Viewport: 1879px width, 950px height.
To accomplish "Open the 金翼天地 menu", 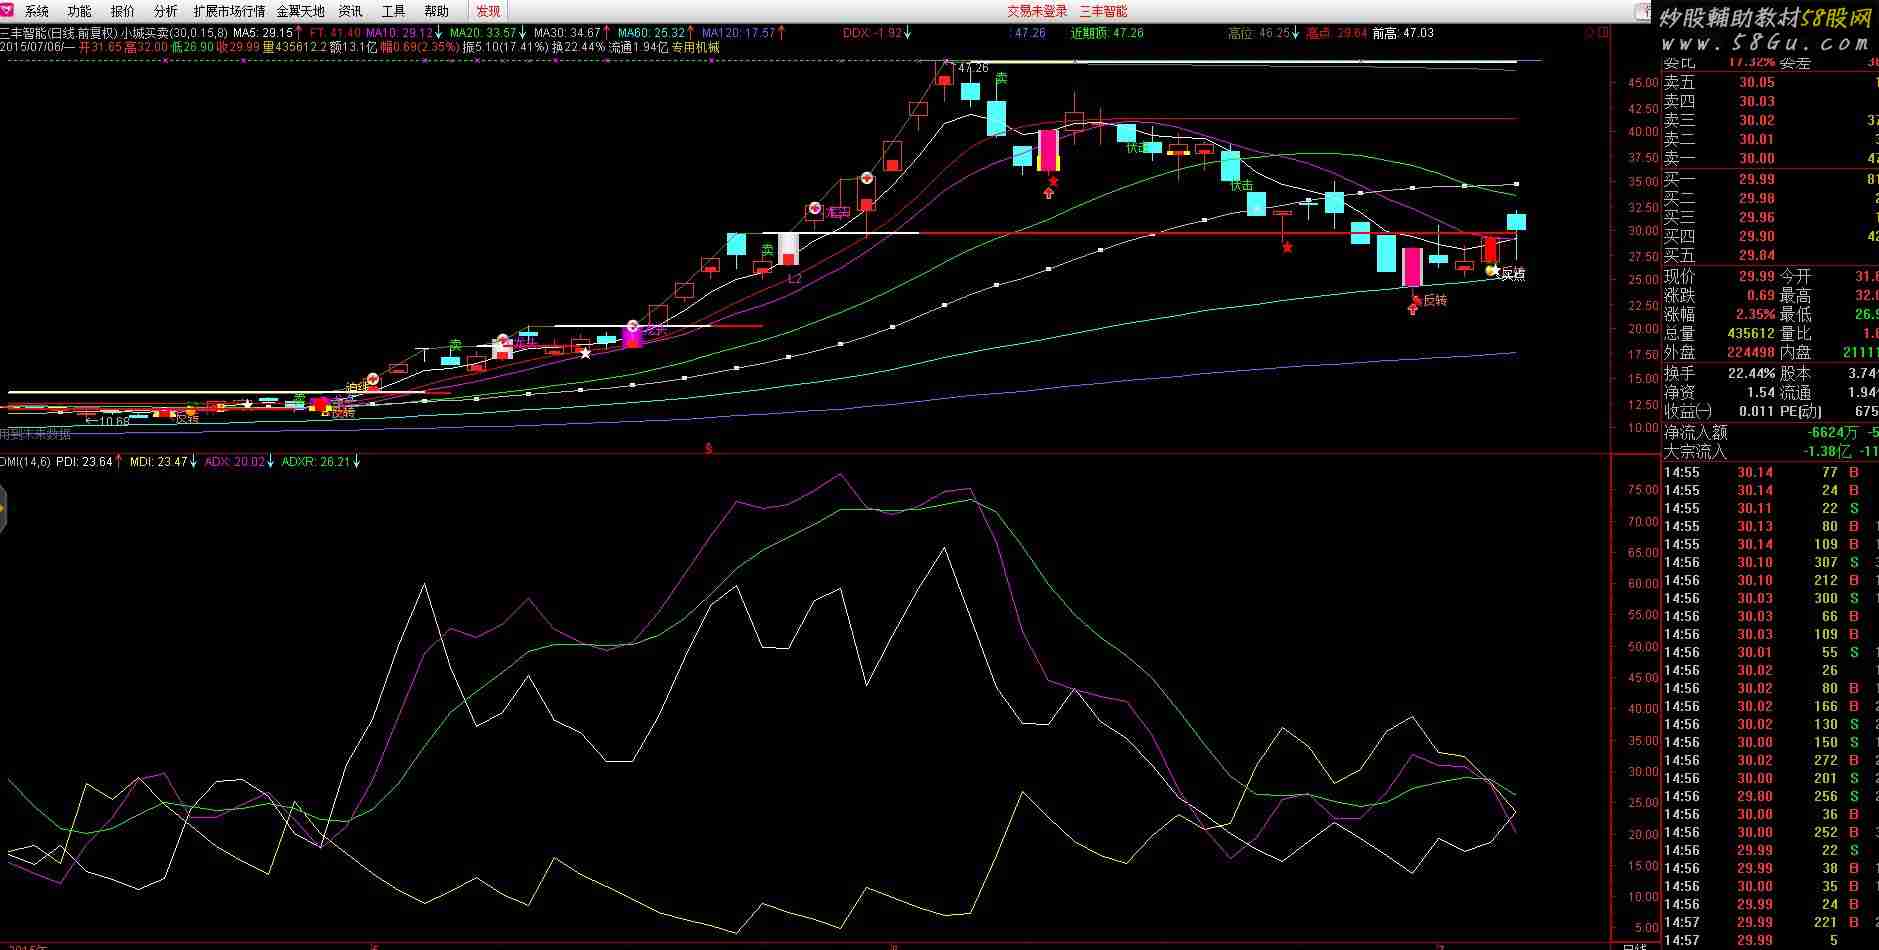I will click(x=301, y=11).
